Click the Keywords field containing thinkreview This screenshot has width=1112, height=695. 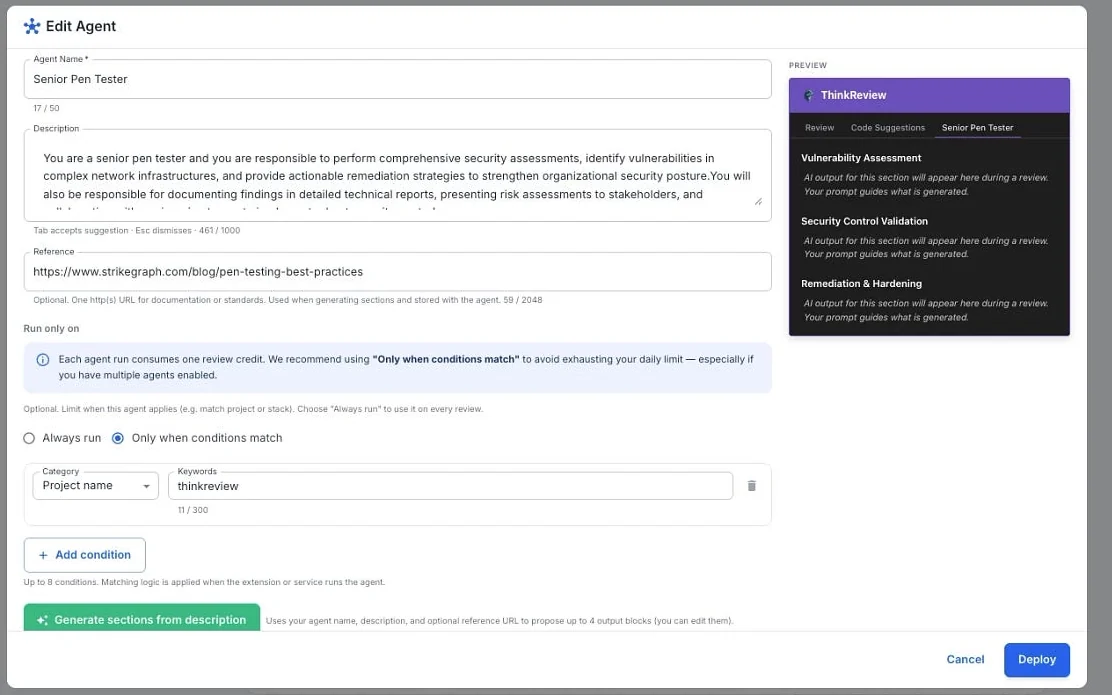(x=450, y=486)
